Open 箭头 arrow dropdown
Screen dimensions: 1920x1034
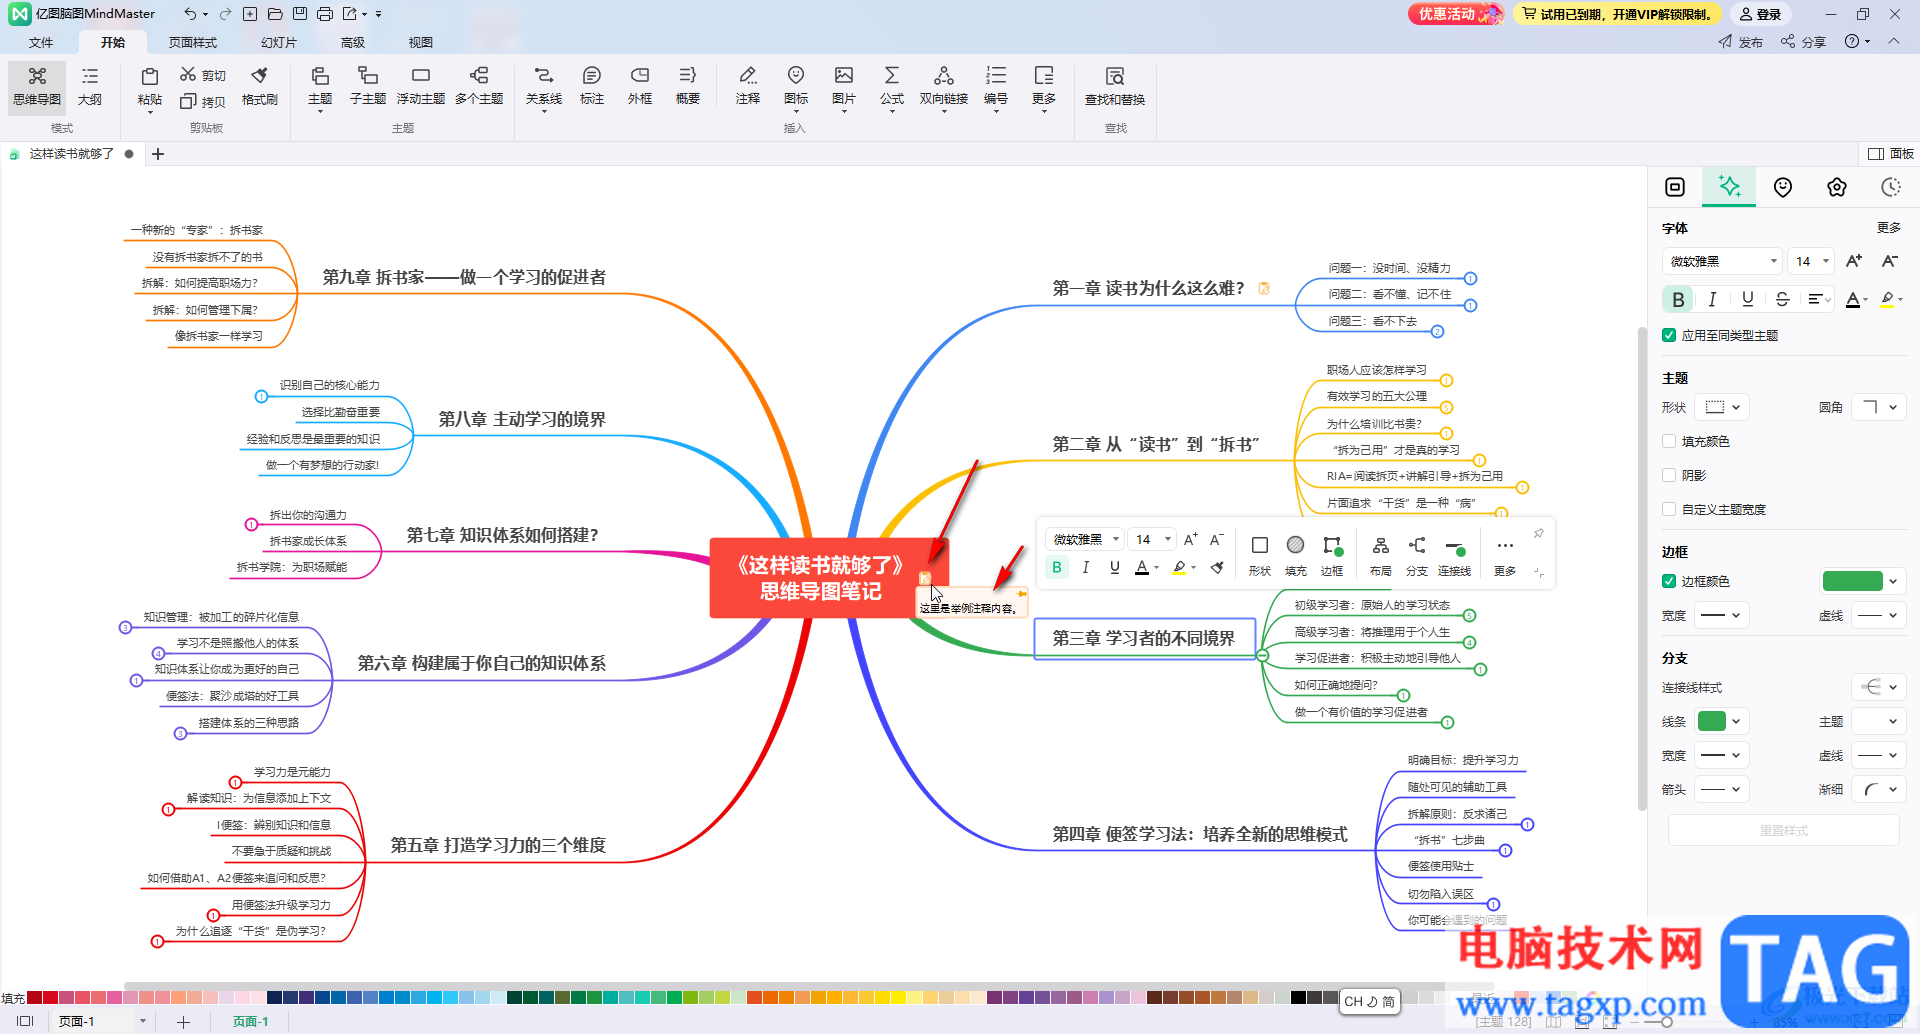tap(1723, 789)
